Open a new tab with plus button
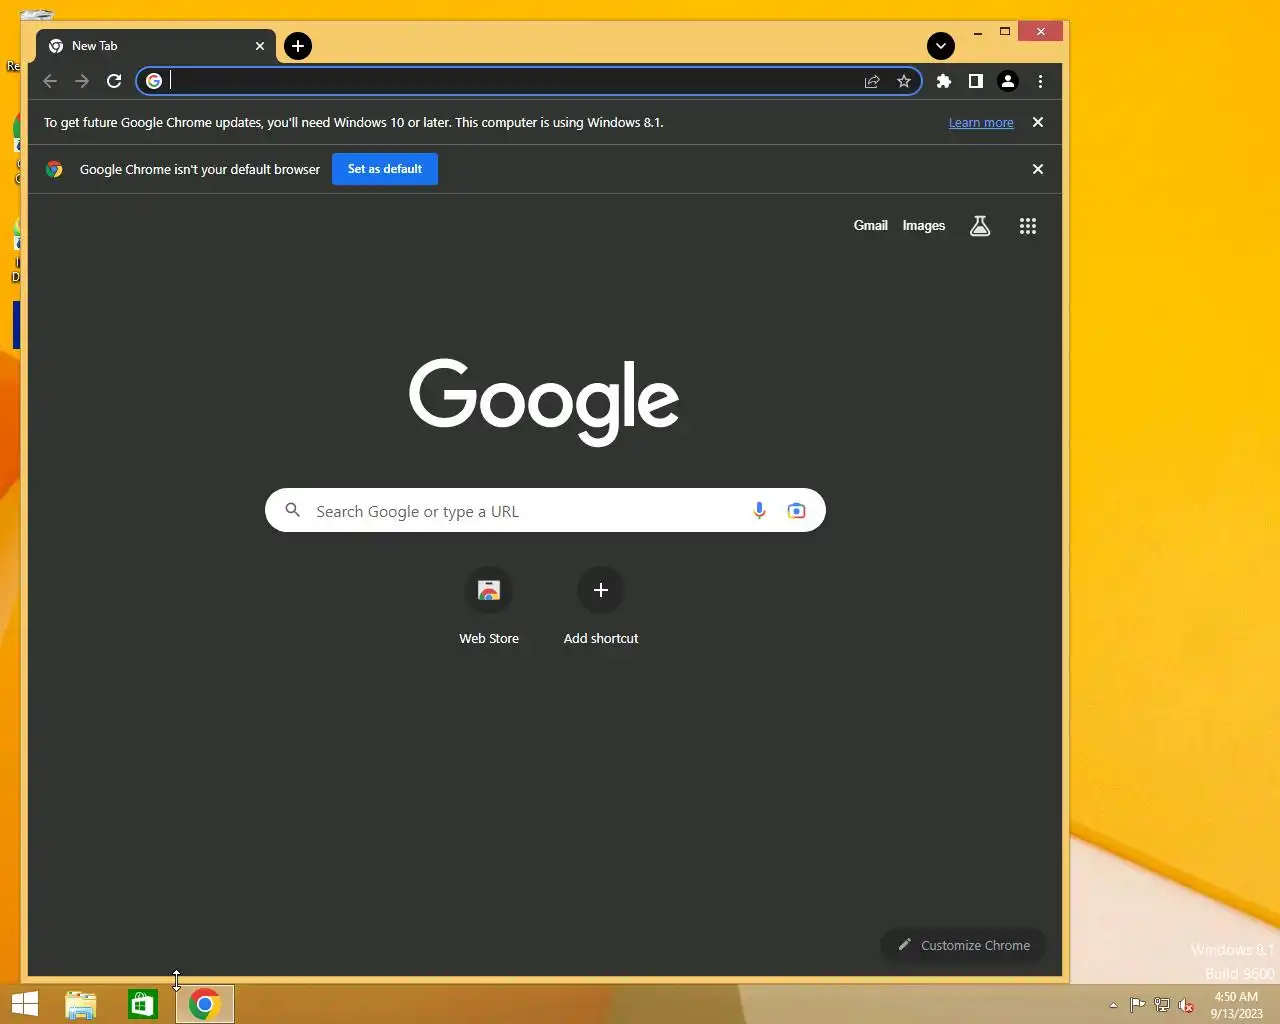Image resolution: width=1280 pixels, height=1024 pixels. [298, 46]
